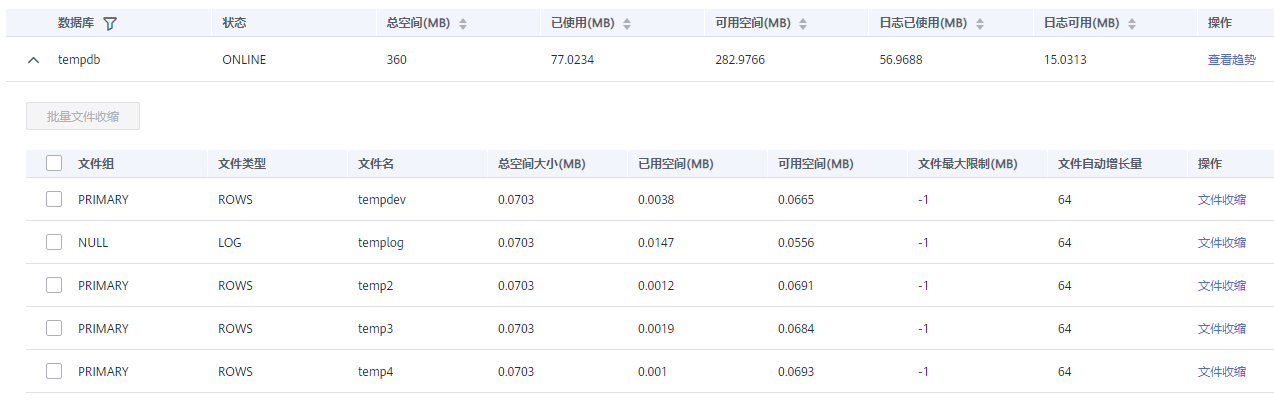
Task: Click 批量文件收缩 button
Action: (83, 116)
